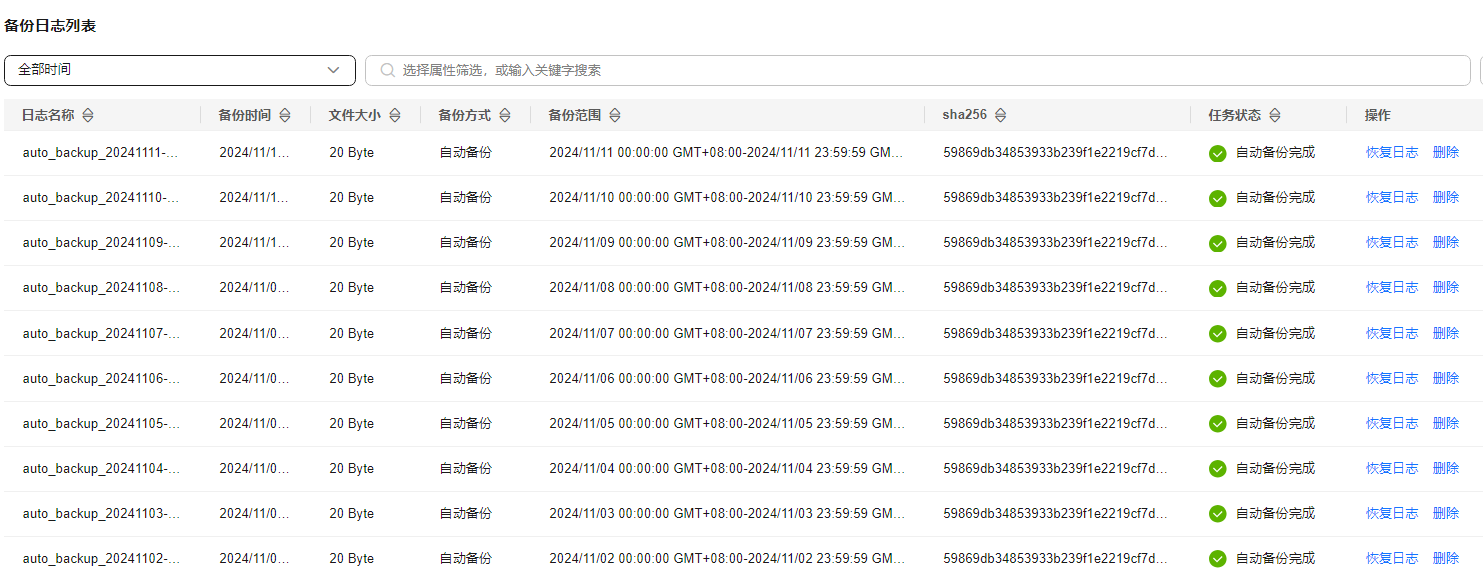
Task: Delete the auto_backup_20241109 log
Action: click(1446, 242)
